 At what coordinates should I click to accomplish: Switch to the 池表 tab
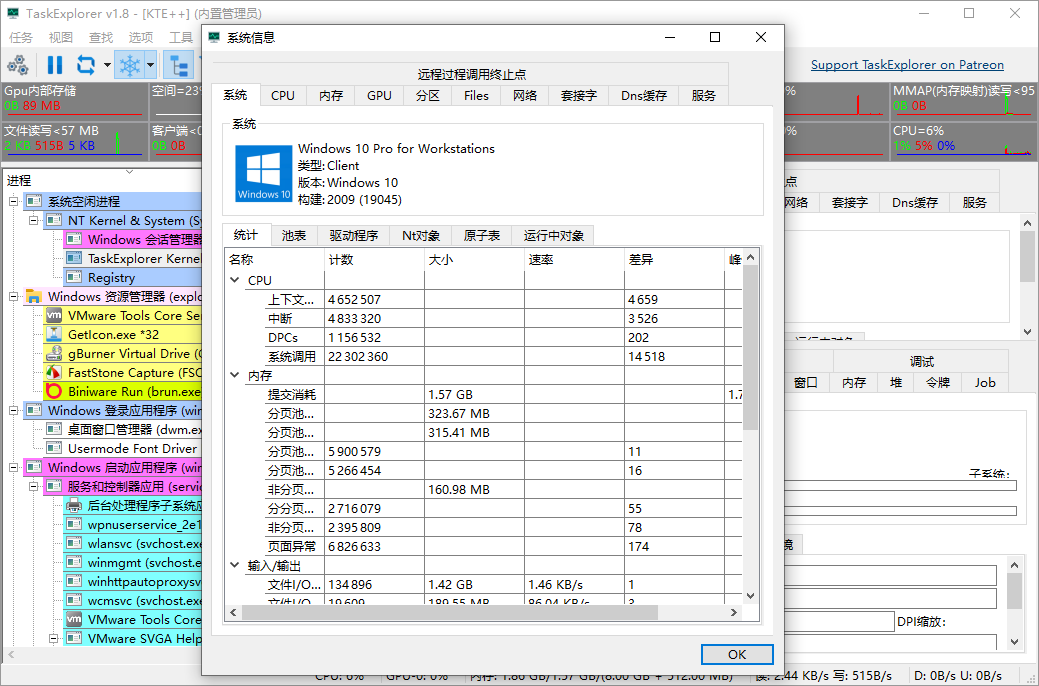pos(294,235)
